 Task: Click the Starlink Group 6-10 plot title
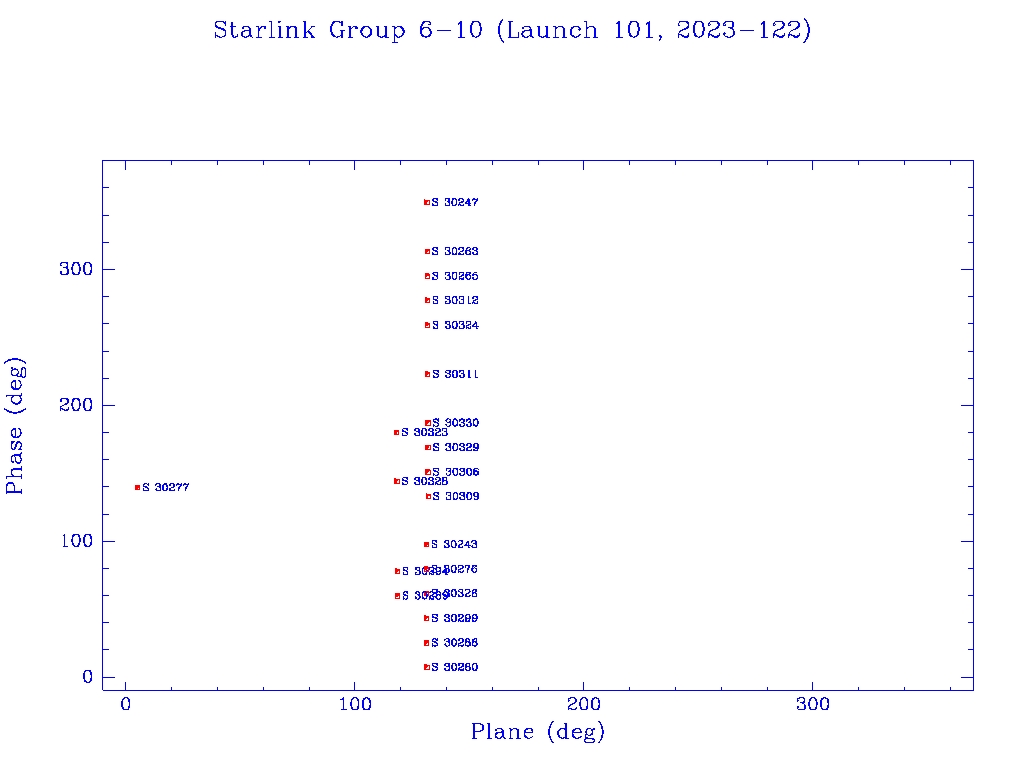tap(512, 30)
